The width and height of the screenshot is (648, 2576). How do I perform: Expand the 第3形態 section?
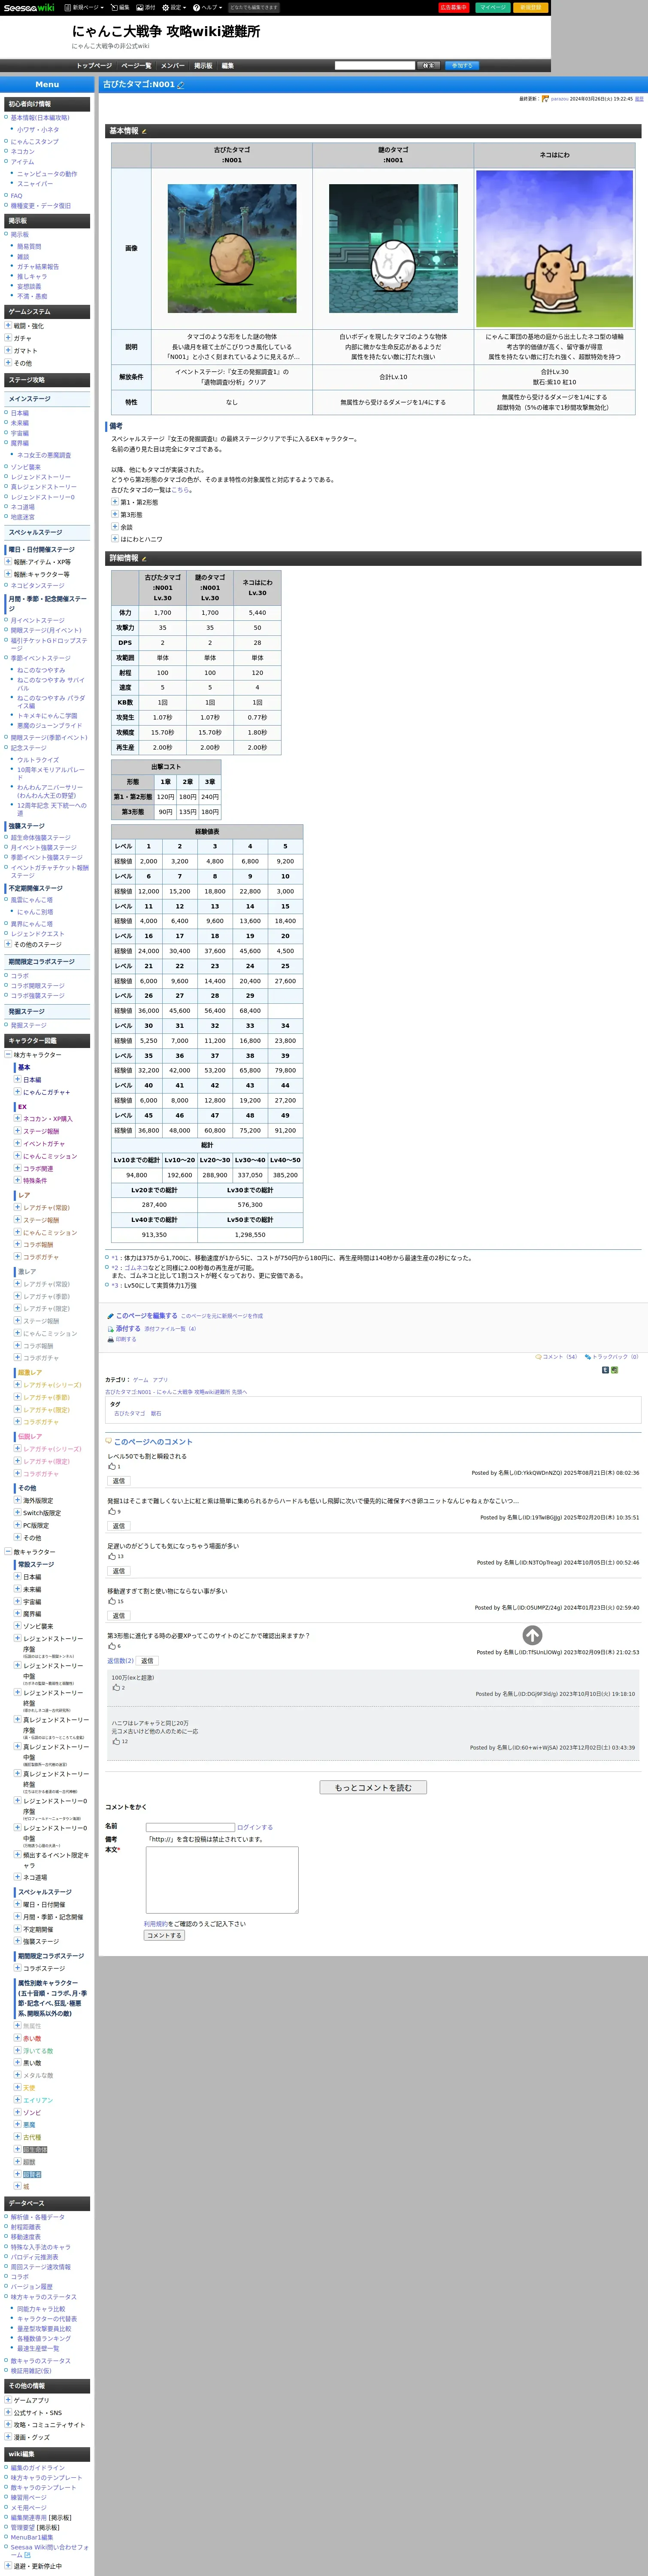(x=115, y=514)
